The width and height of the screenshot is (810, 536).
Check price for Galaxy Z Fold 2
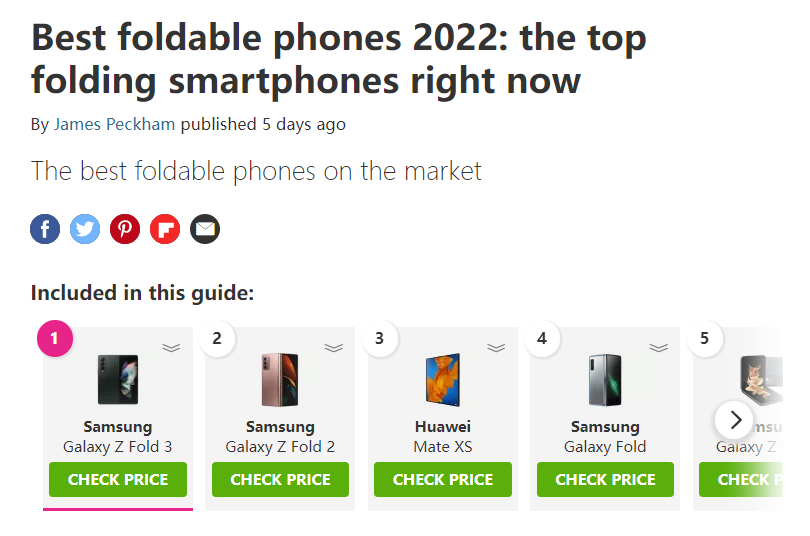point(280,480)
